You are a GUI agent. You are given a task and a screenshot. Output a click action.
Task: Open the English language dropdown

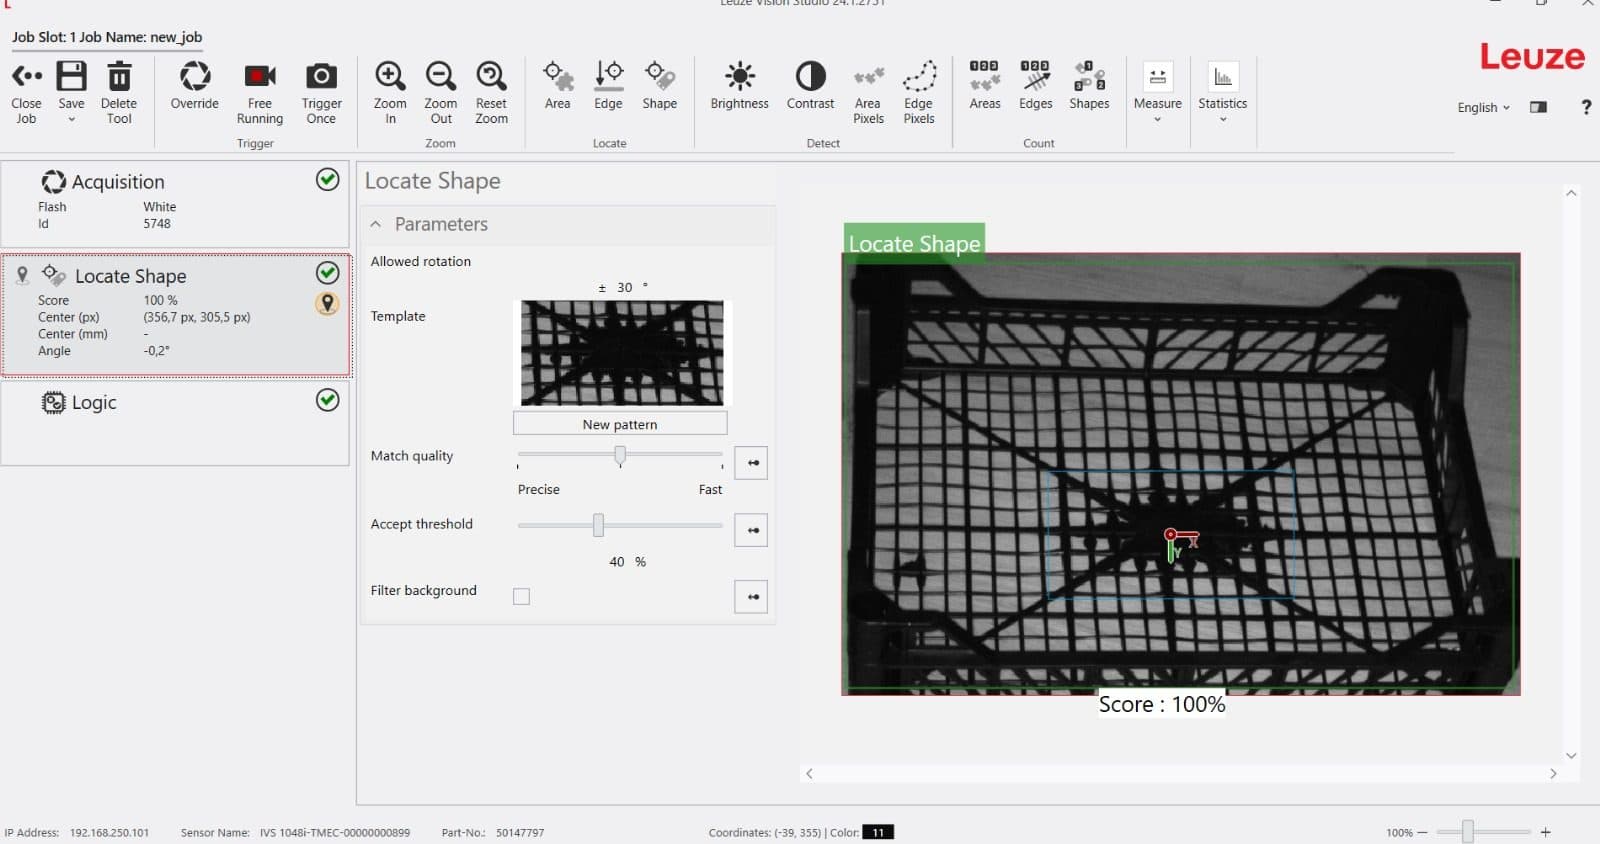(x=1483, y=108)
